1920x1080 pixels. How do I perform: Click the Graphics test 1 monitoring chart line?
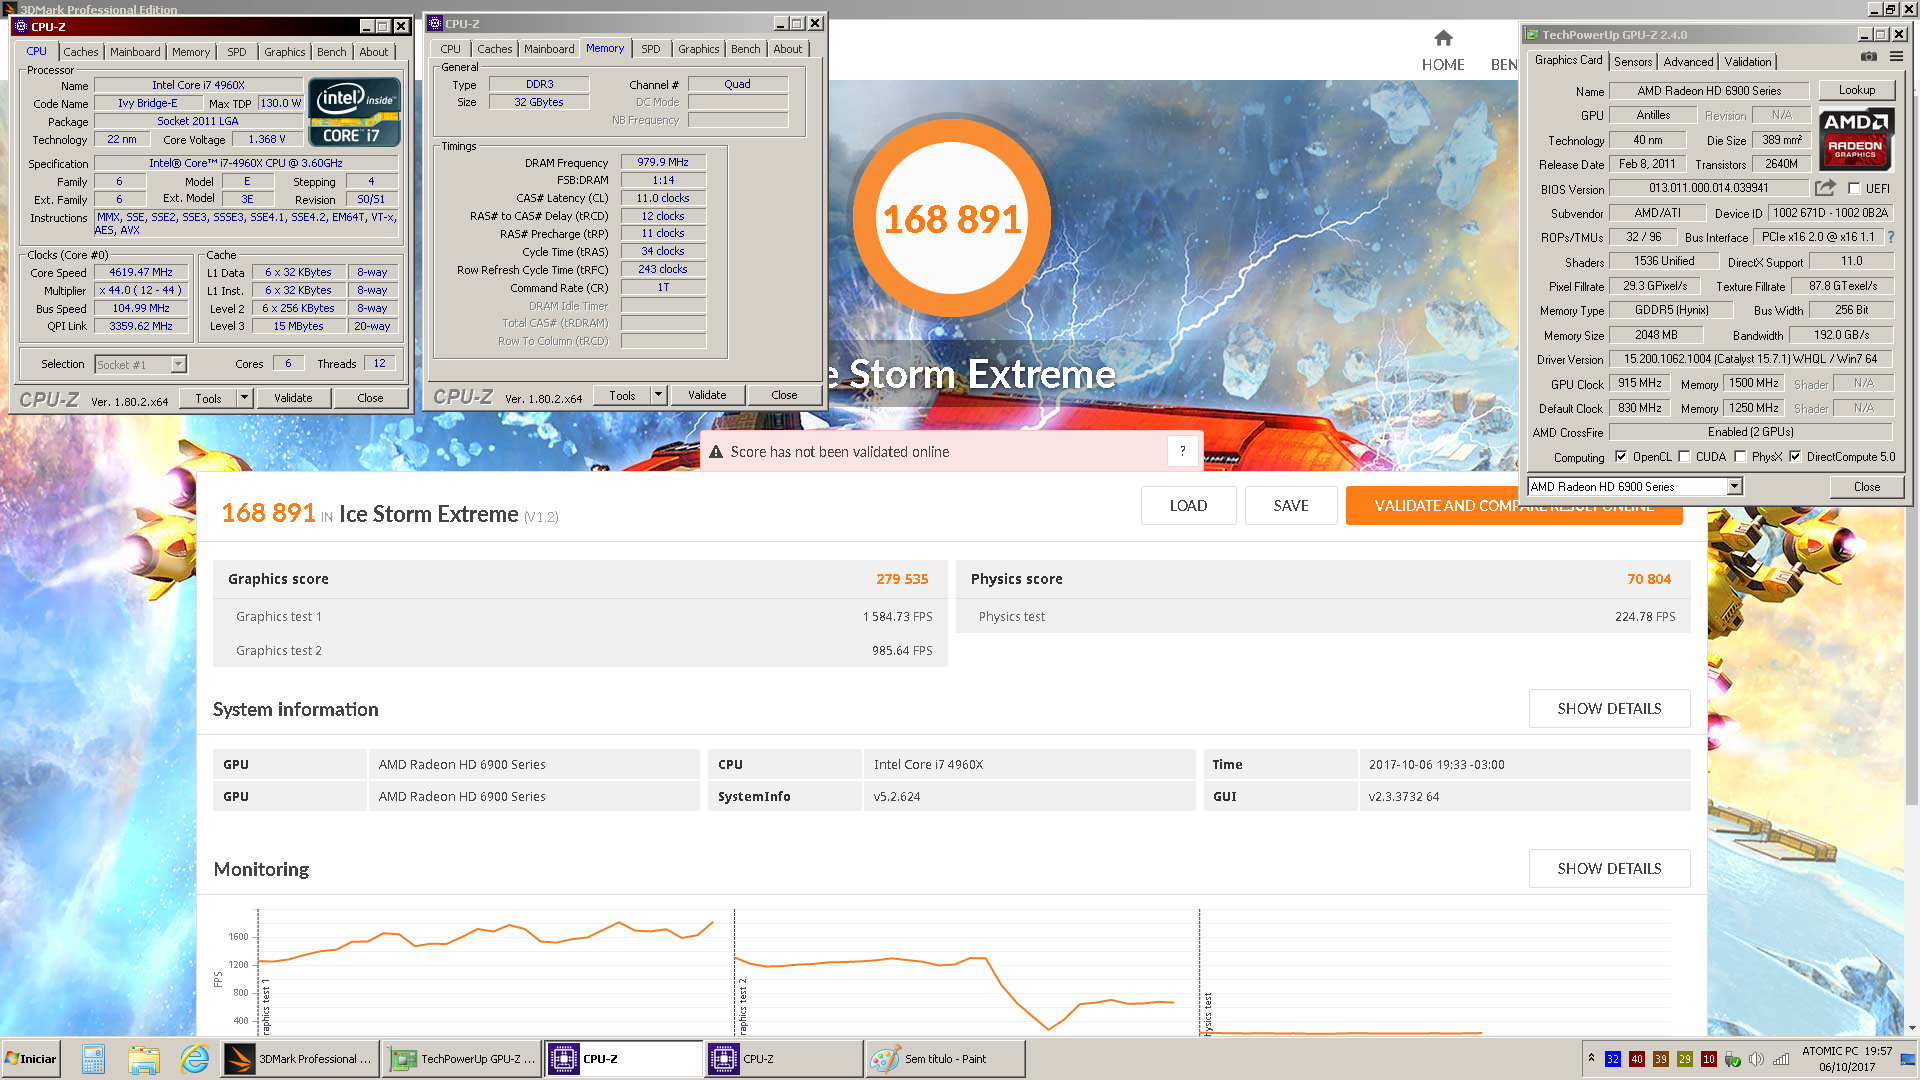click(485, 938)
